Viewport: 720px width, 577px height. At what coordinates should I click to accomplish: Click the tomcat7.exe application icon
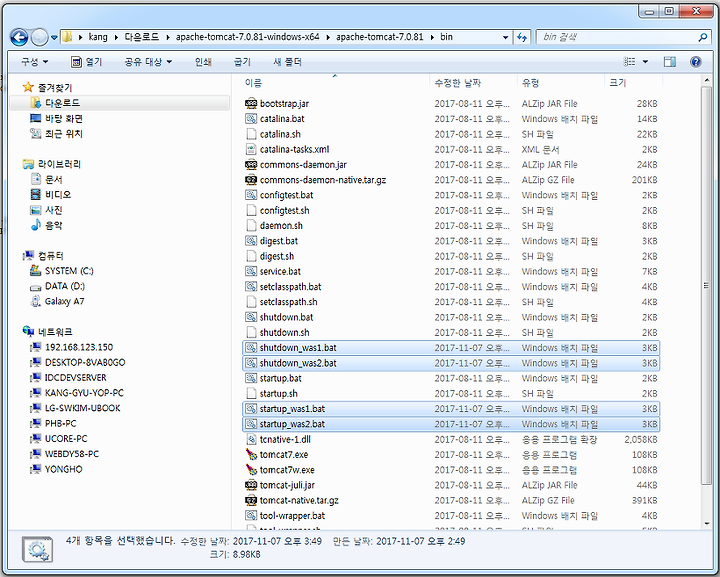click(x=251, y=454)
